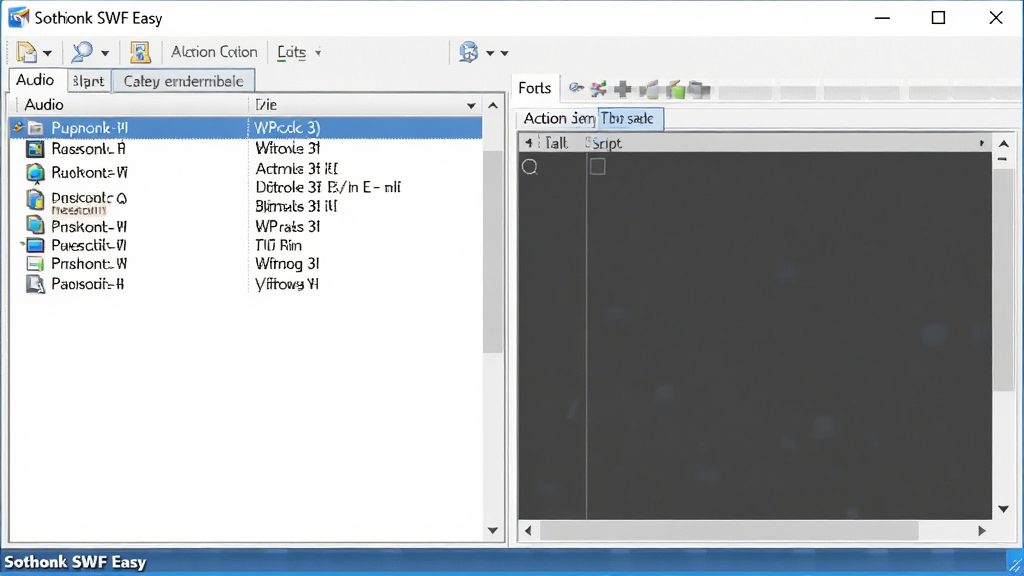Open the Catey endermibele tab
This screenshot has width=1024, height=576.
coord(183,82)
